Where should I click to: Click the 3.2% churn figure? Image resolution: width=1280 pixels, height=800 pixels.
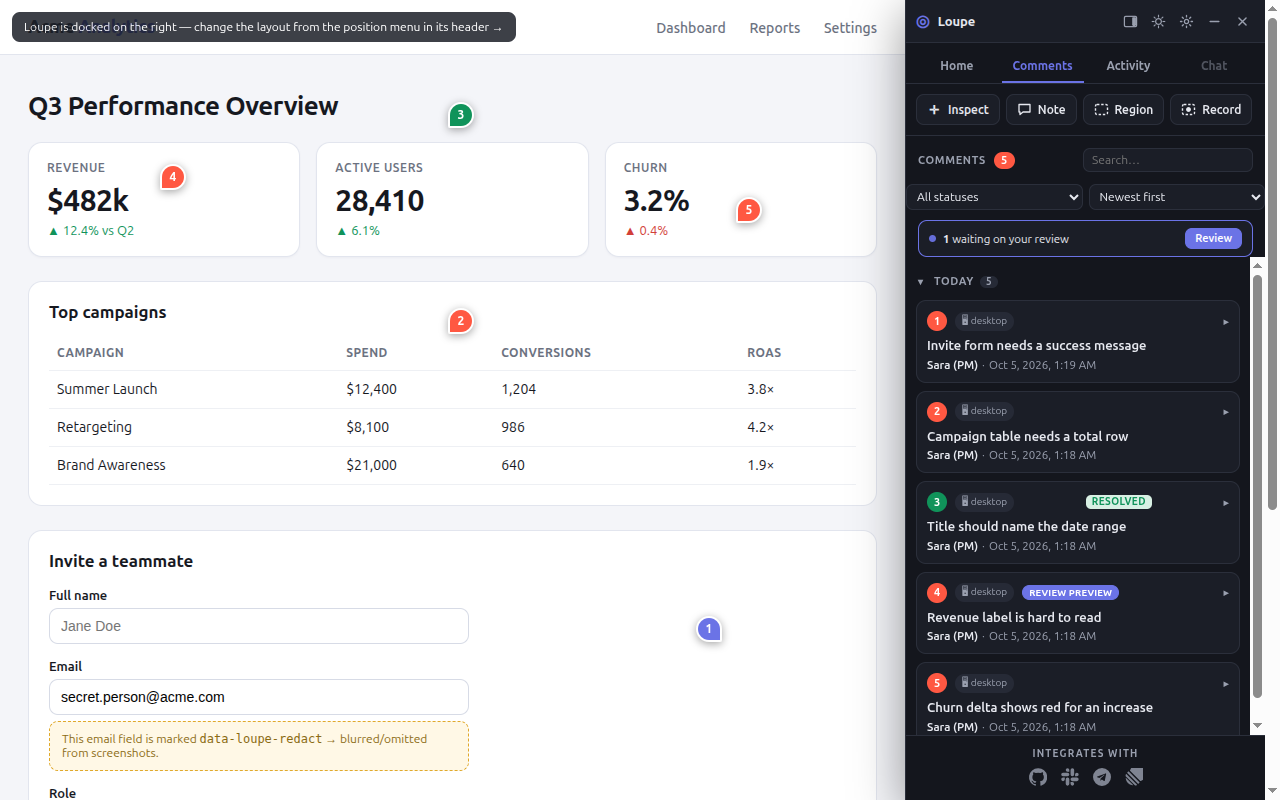(656, 201)
